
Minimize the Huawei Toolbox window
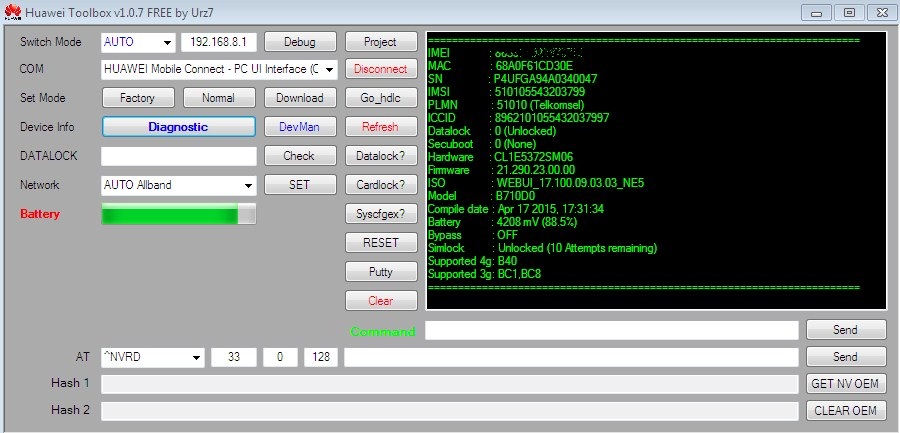(816, 12)
